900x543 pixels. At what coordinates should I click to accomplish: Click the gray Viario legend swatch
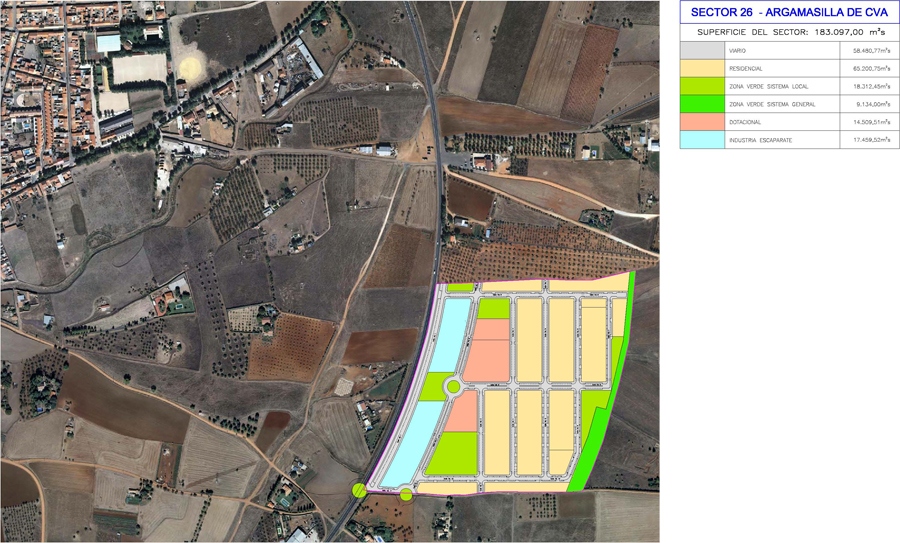click(x=701, y=50)
